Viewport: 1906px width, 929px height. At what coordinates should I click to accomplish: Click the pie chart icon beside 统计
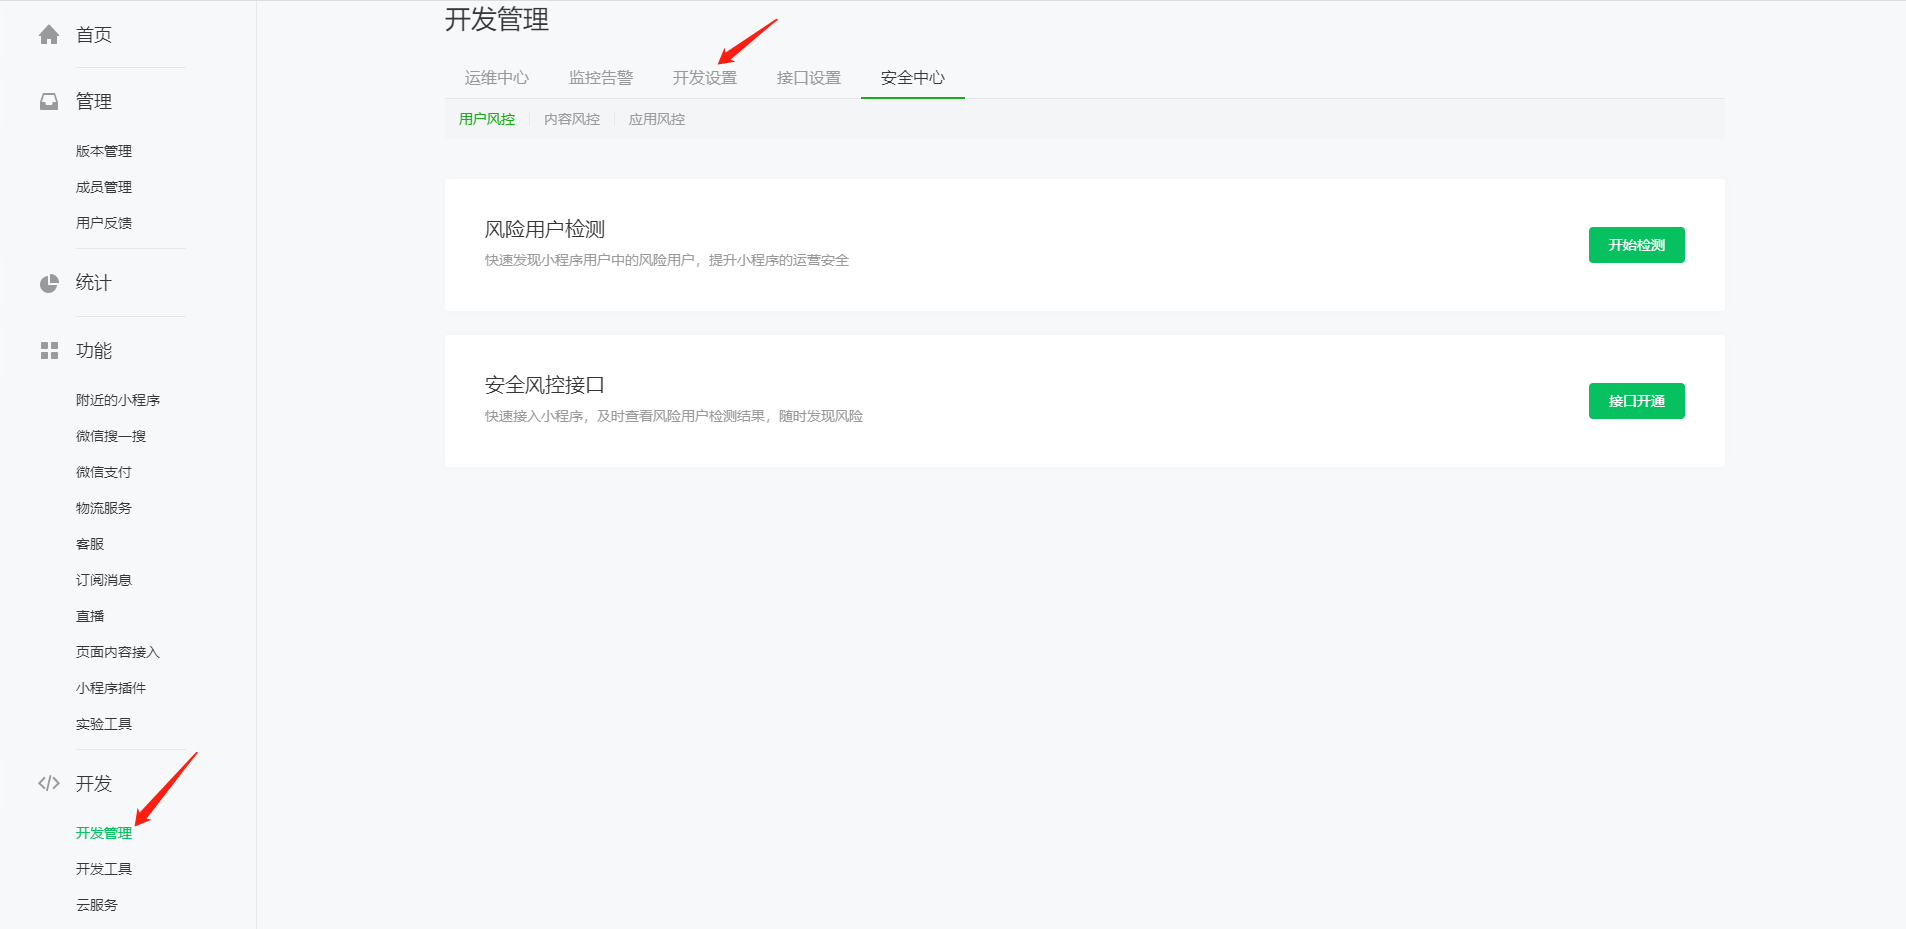pos(49,283)
